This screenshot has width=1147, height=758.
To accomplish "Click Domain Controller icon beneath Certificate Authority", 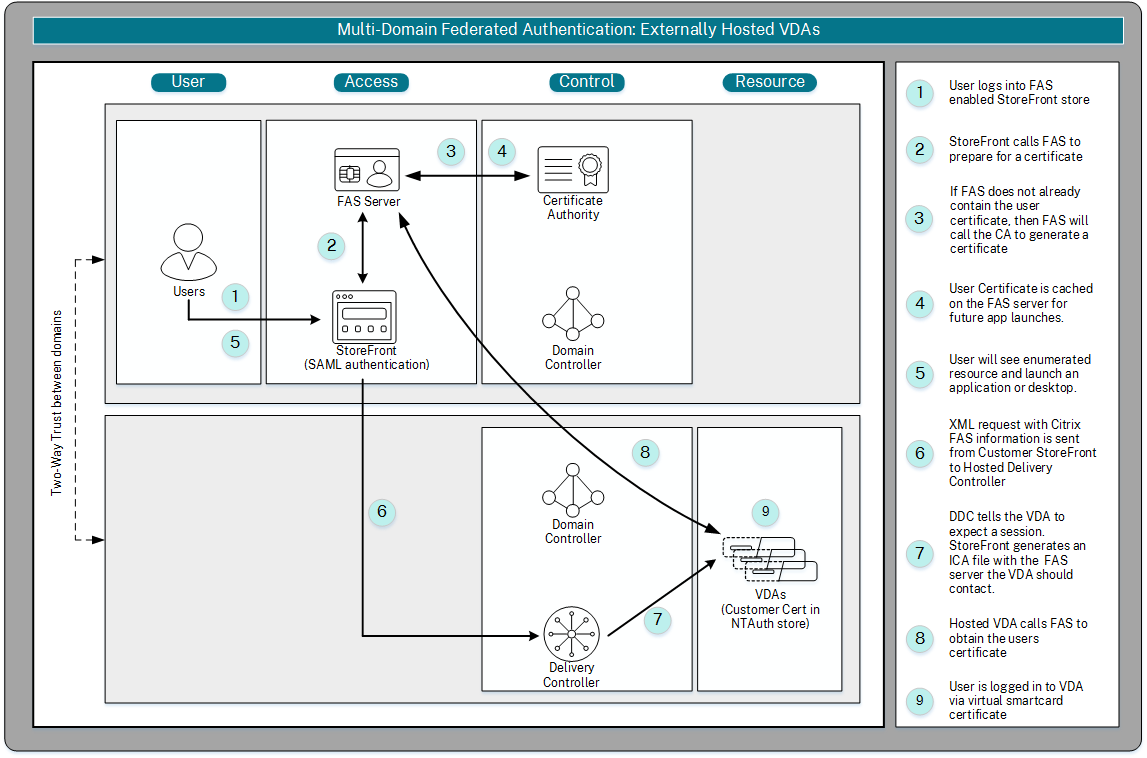I will 573,315.
